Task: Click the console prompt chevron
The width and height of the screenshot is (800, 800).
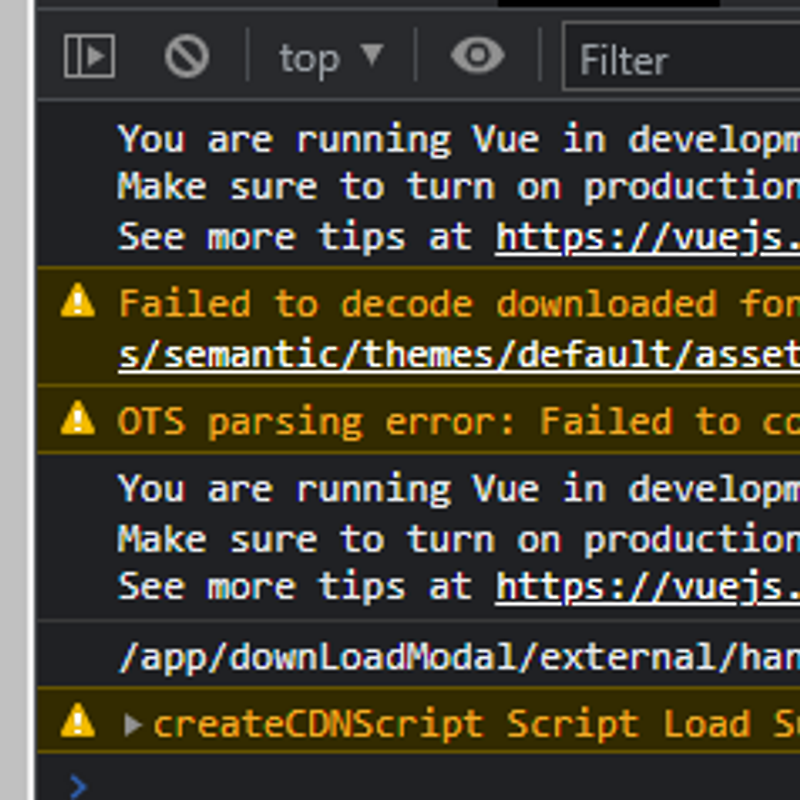Action: tap(79, 786)
